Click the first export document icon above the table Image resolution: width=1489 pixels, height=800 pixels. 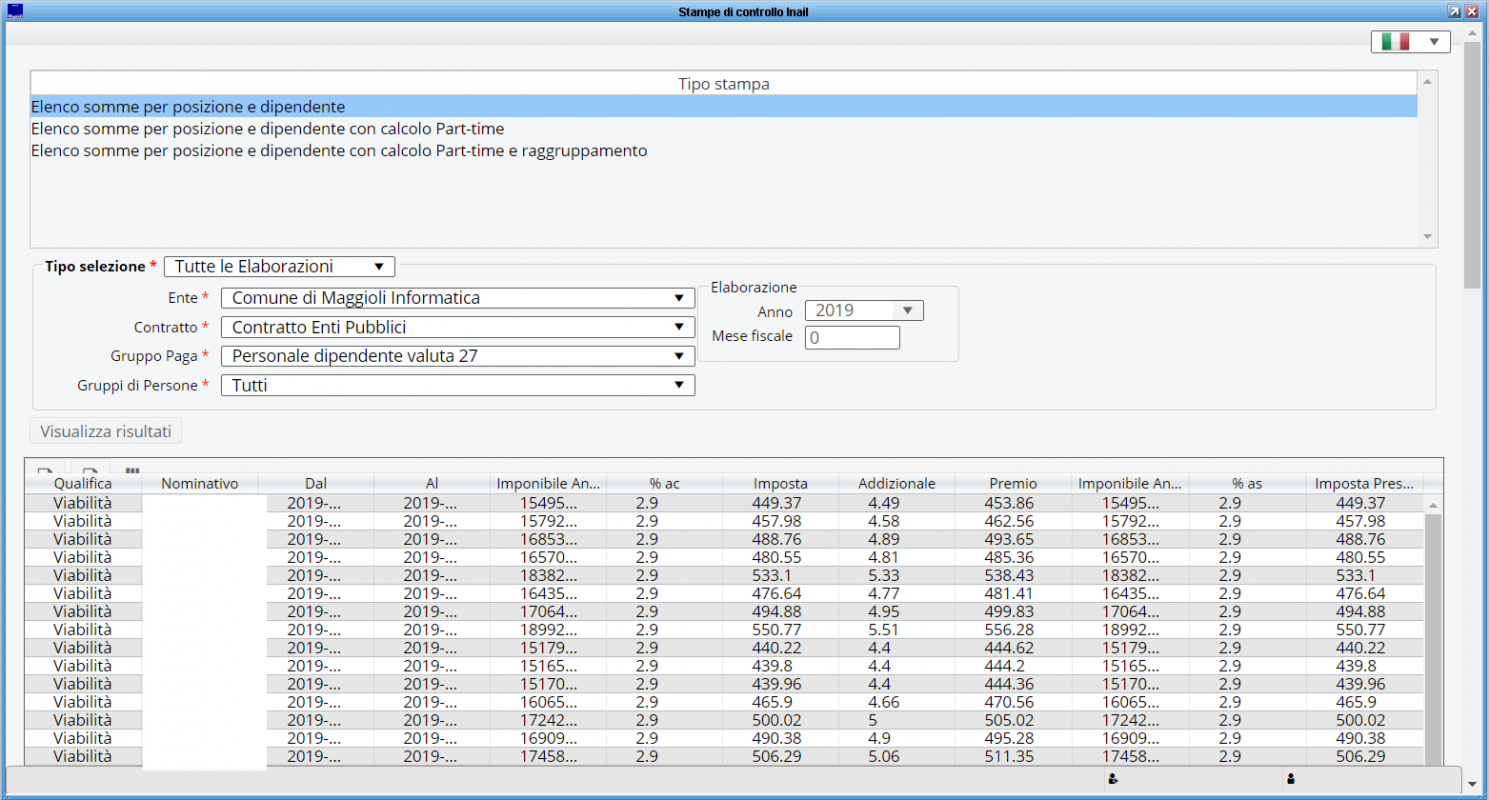pos(45,469)
